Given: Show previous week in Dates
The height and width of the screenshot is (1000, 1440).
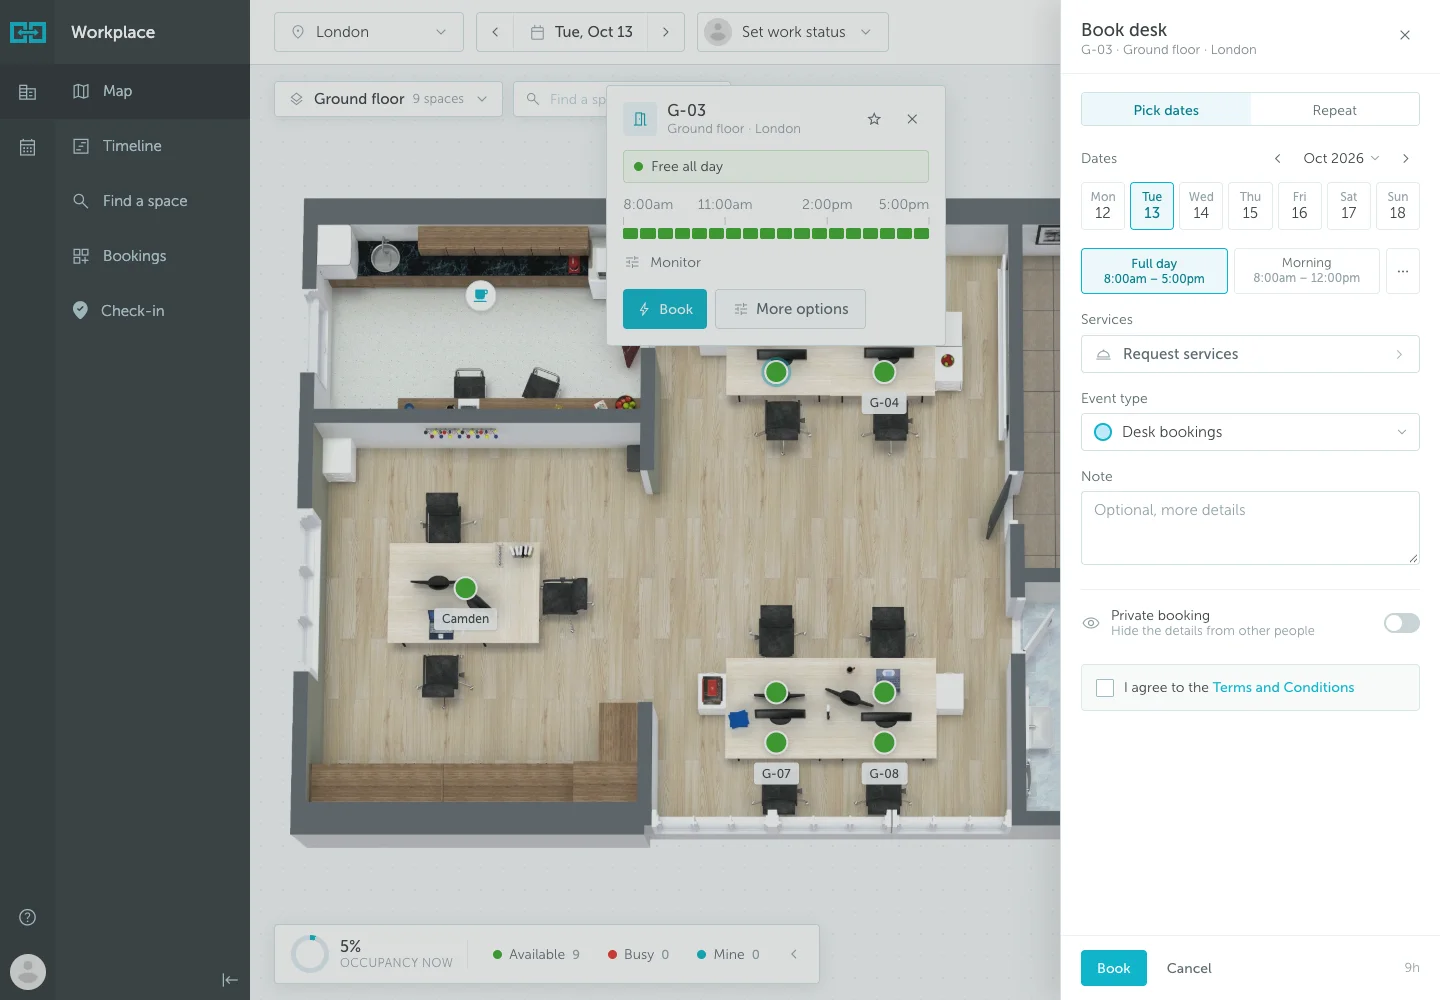Looking at the screenshot, I should point(1277,158).
